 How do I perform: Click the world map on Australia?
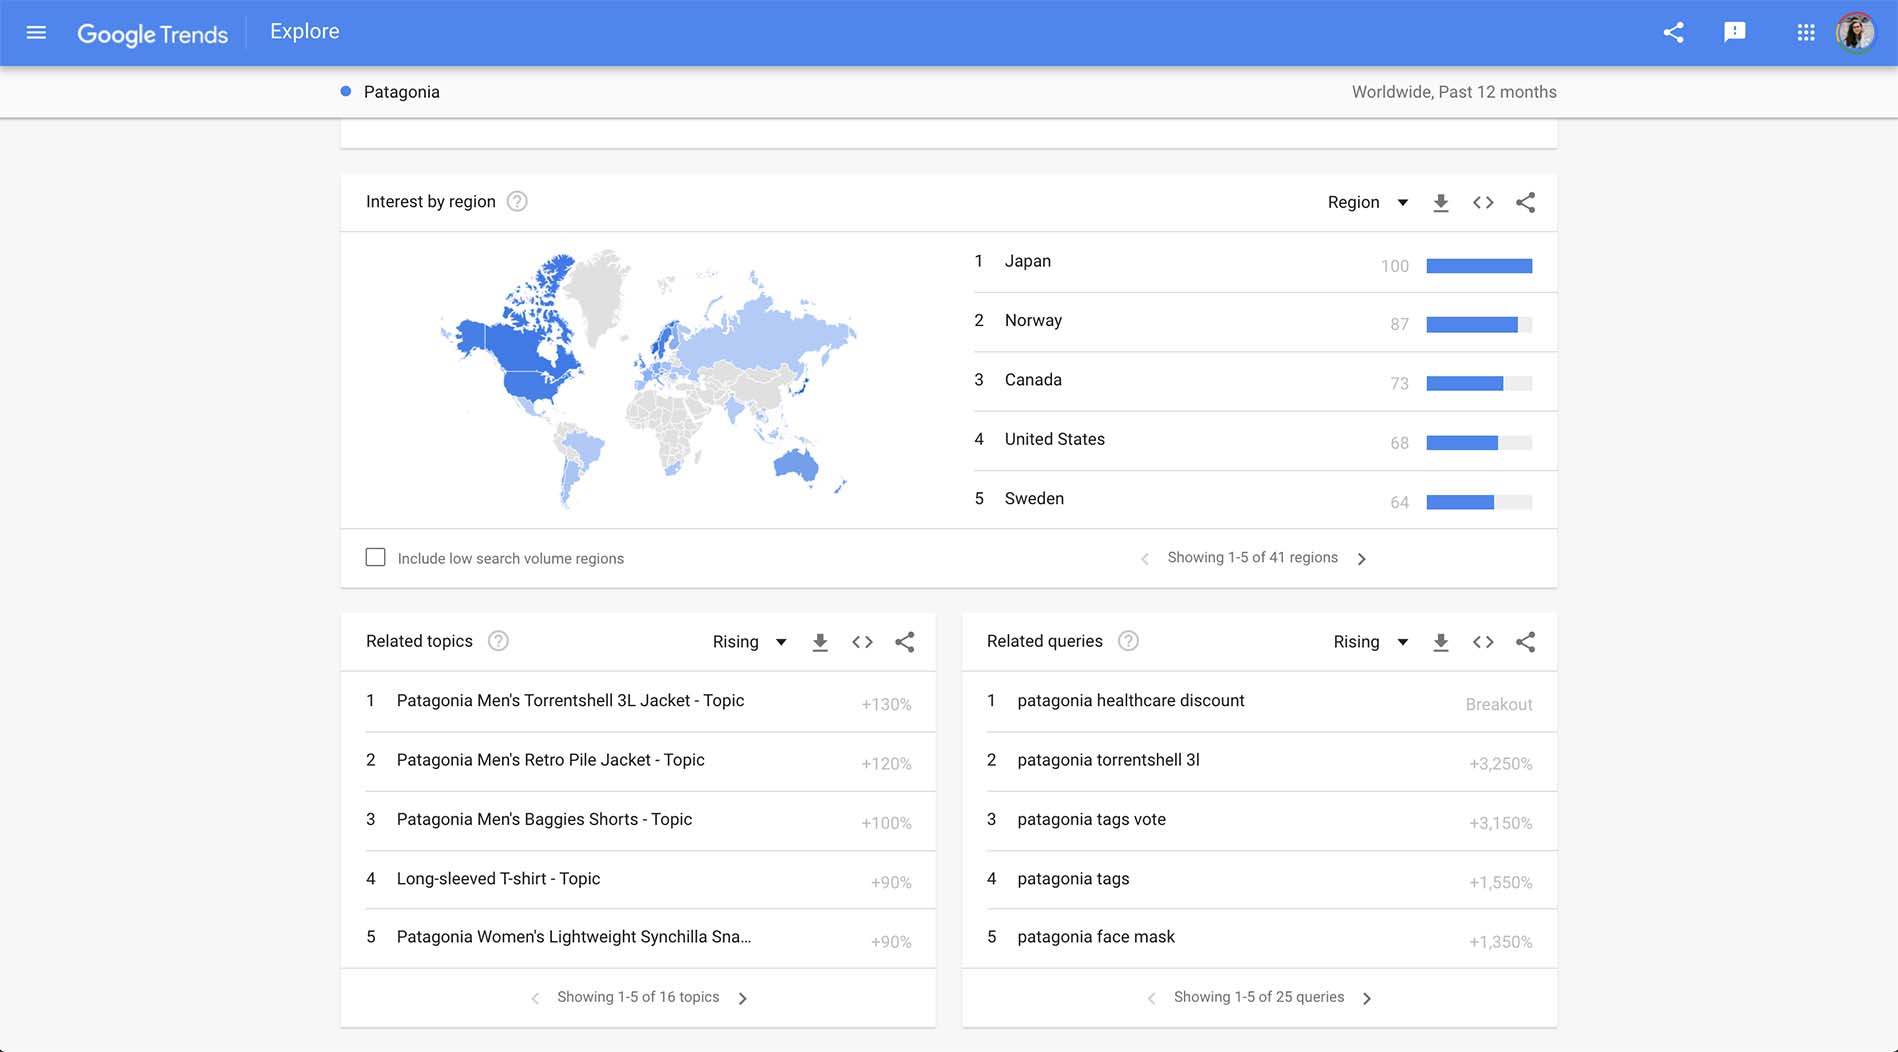click(x=796, y=465)
